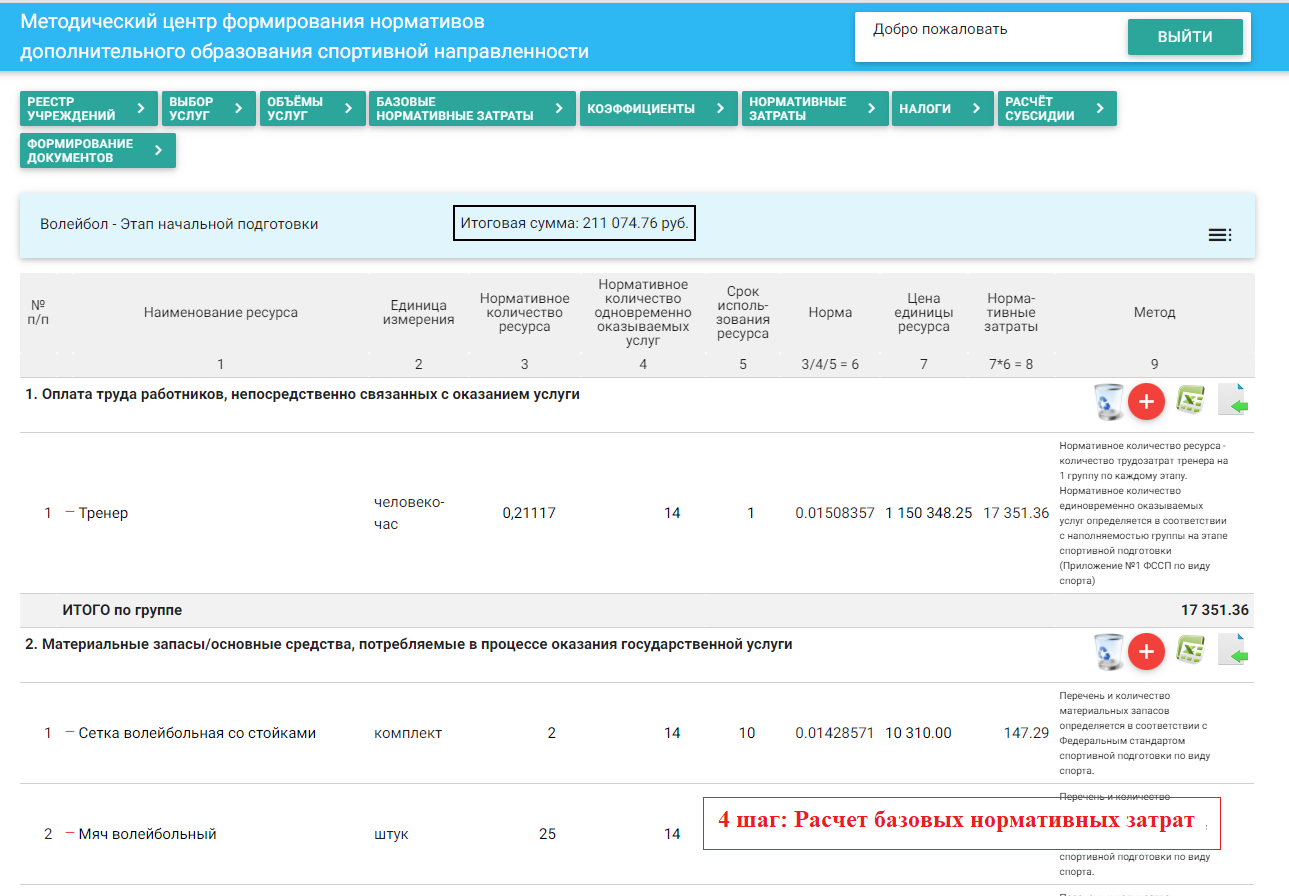Export Оплата труда section to Excel
This screenshot has width=1289, height=896.
coord(1189,401)
